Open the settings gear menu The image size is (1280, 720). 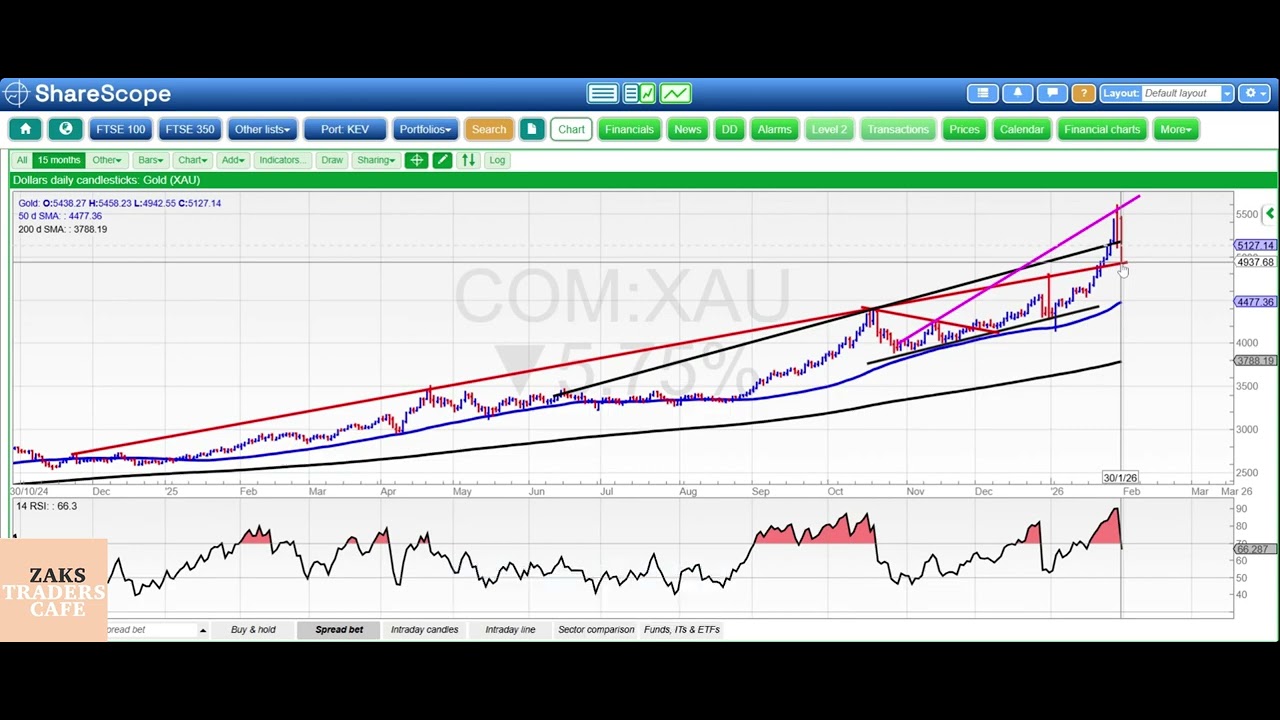[x=1254, y=93]
